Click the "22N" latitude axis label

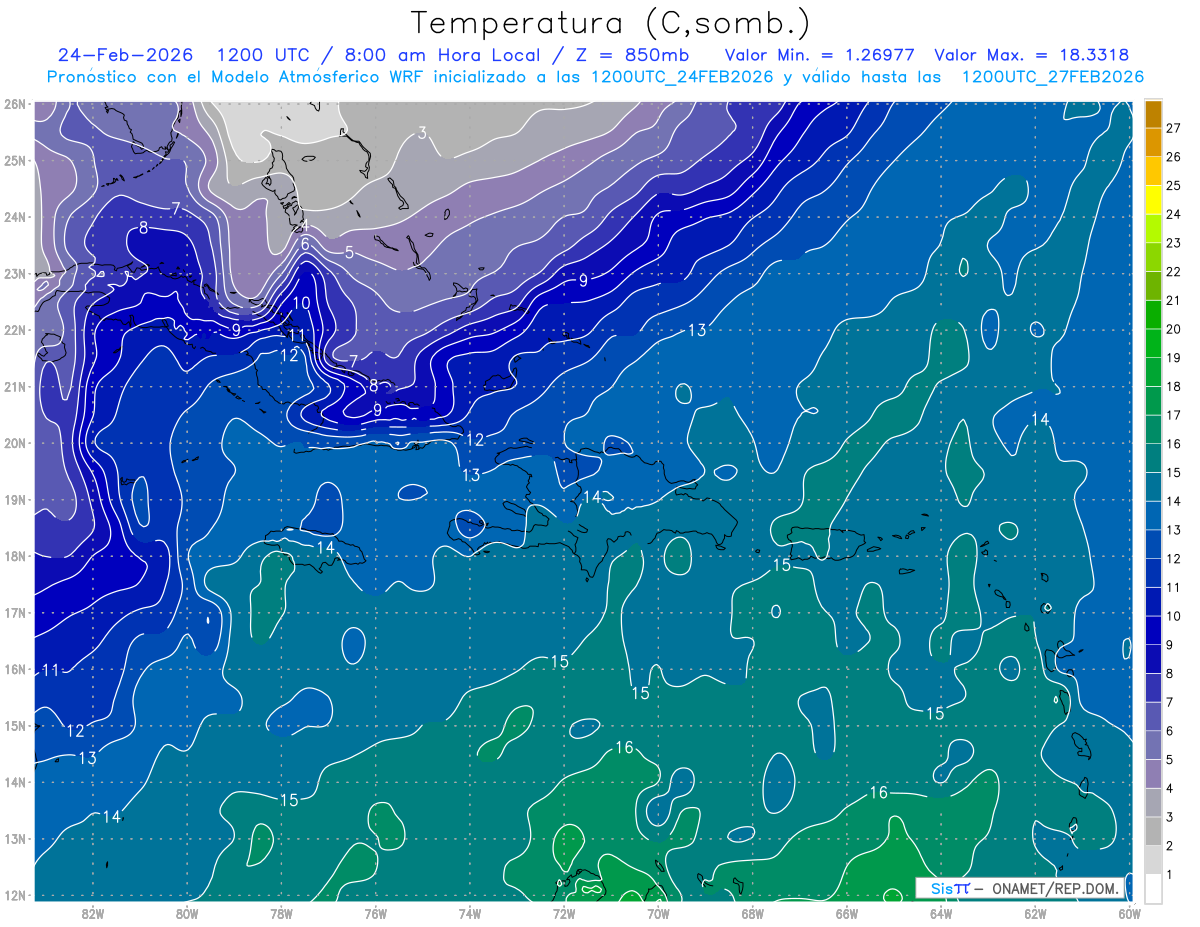(14, 330)
